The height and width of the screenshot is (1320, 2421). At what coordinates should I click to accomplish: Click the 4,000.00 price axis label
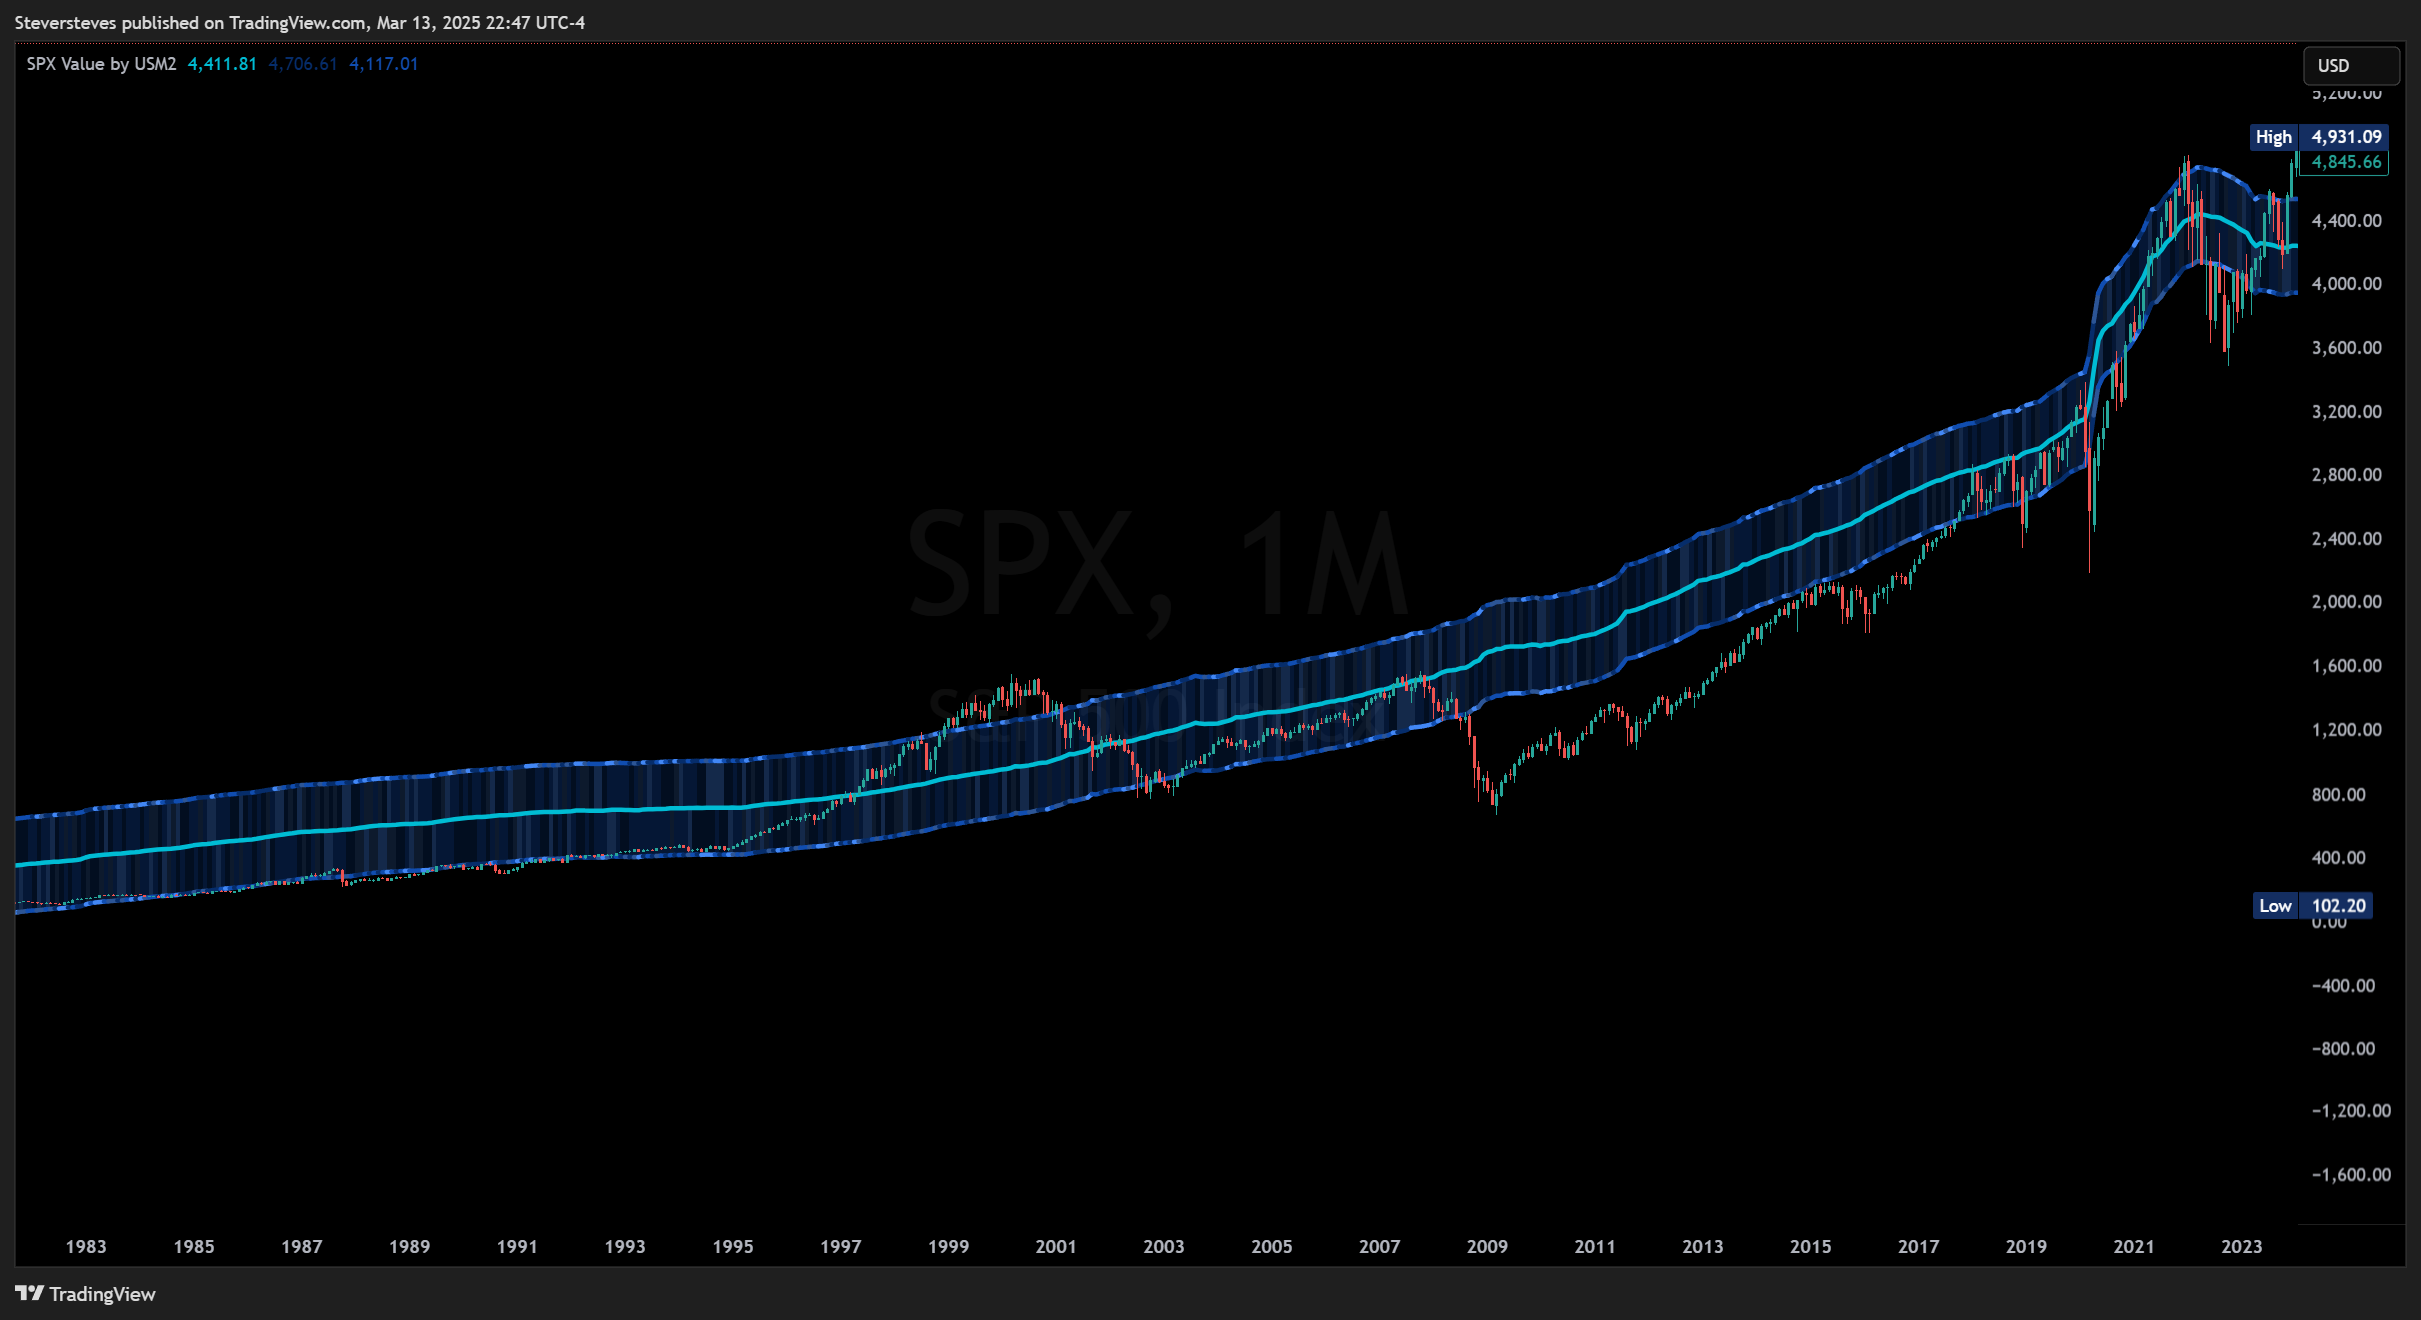click(x=2346, y=284)
